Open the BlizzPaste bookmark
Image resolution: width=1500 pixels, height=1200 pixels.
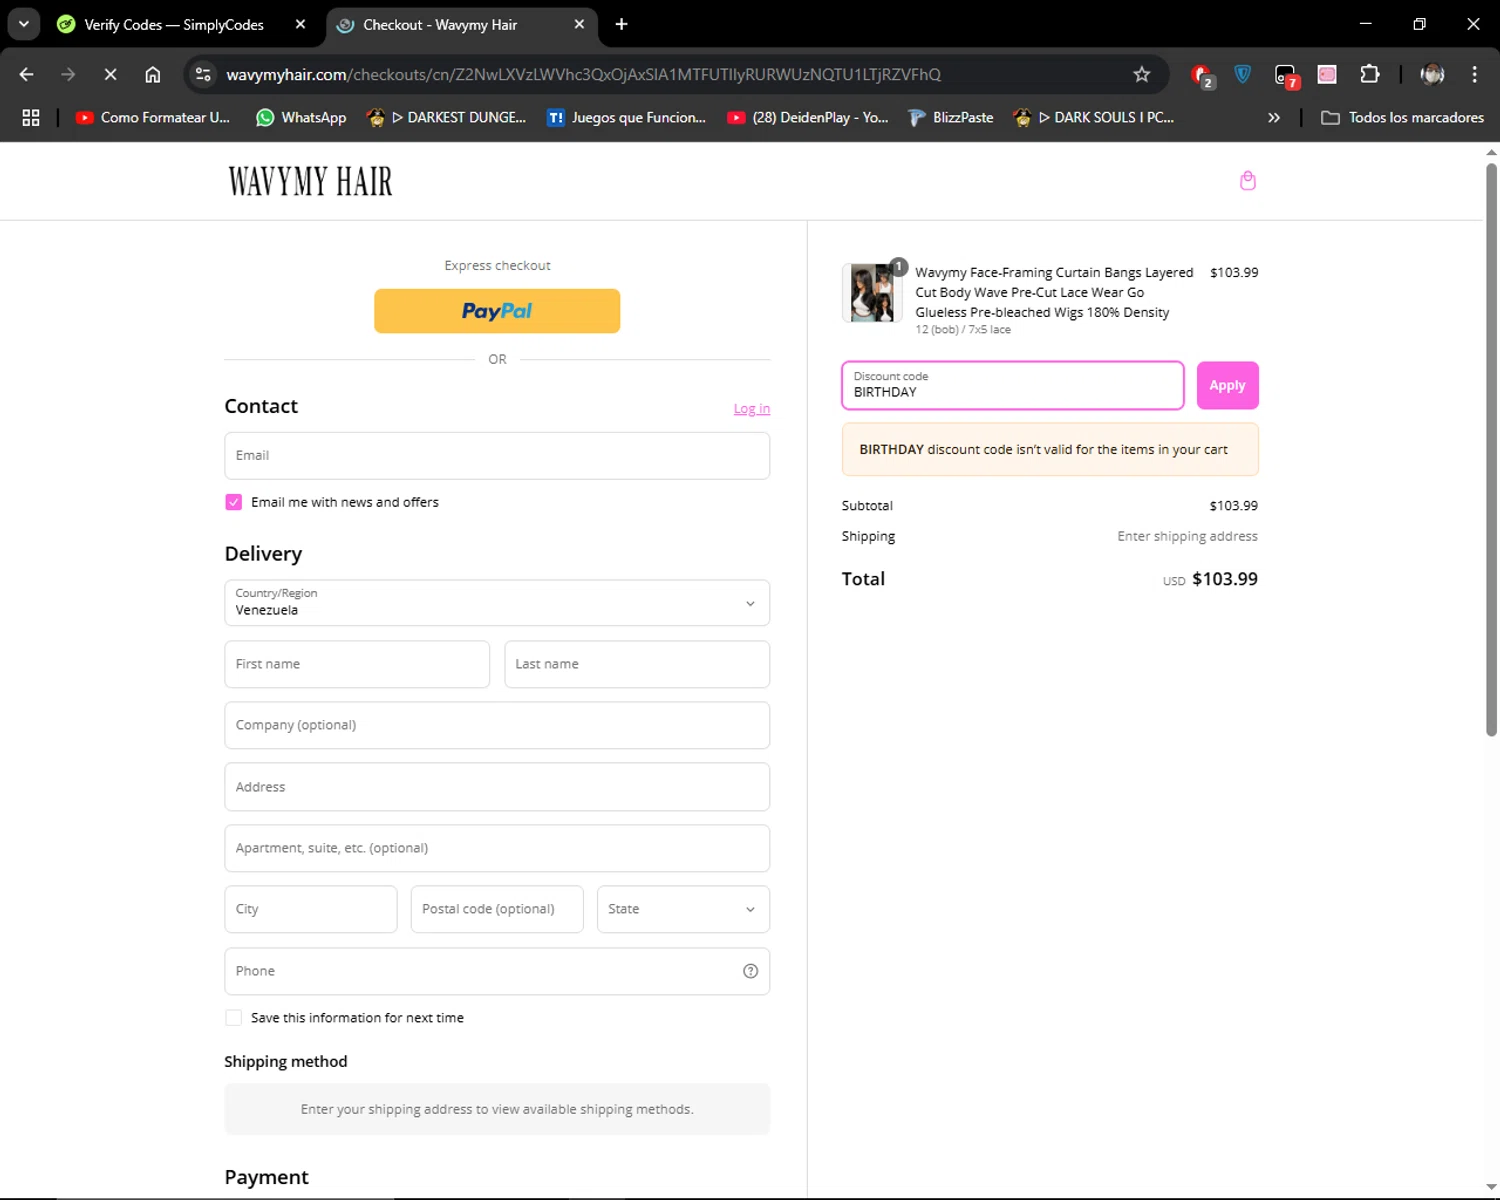950,117
